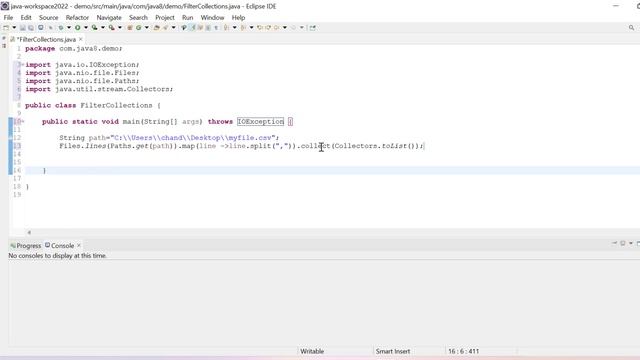This screenshot has height=360, width=640.
Task: Click the Forward navigation arrow icon
Action: tap(293, 28)
